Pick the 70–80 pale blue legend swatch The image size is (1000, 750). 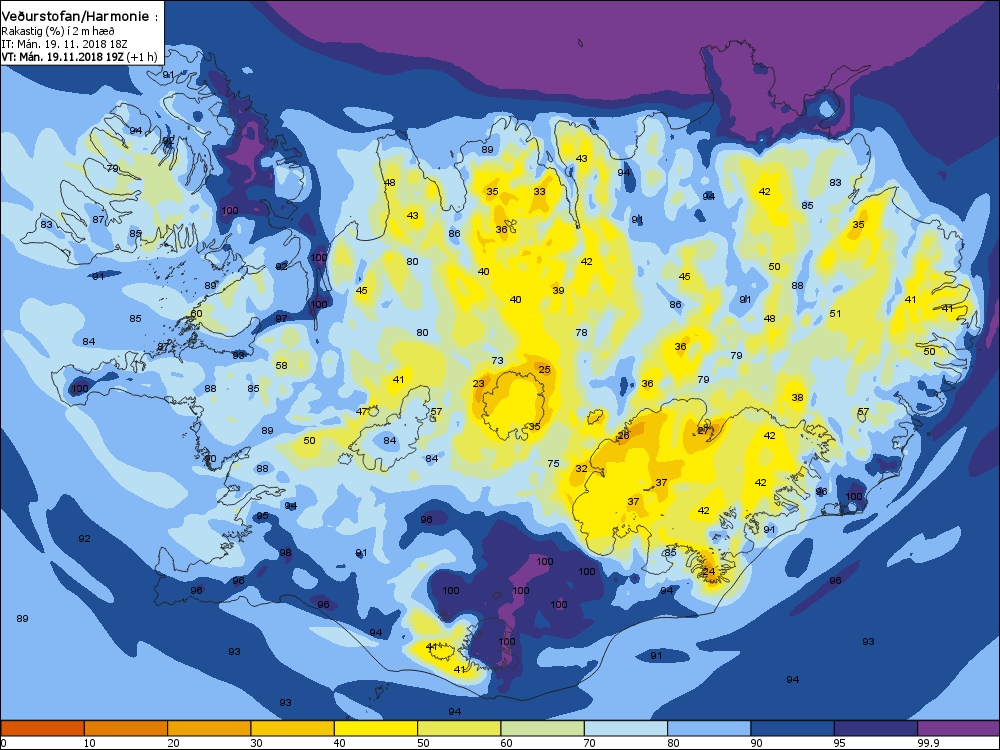tap(626, 728)
